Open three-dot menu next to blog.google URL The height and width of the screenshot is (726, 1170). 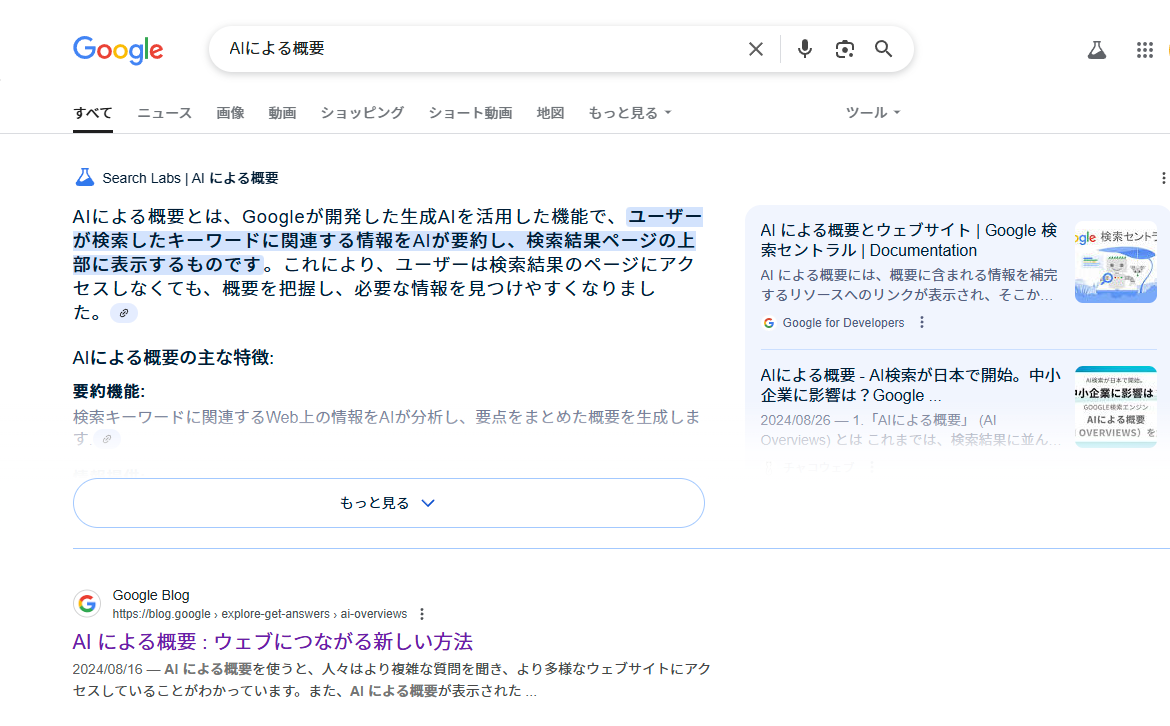422,614
